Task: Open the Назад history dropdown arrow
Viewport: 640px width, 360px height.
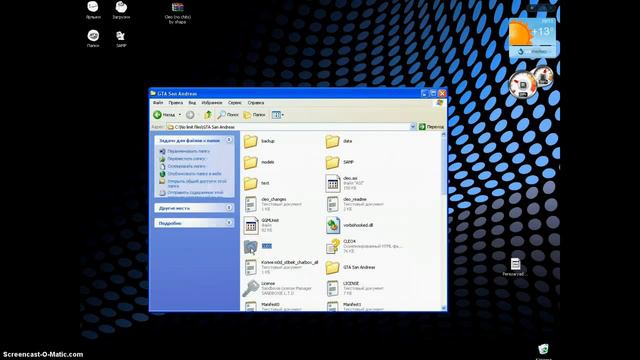Action: tap(180, 115)
